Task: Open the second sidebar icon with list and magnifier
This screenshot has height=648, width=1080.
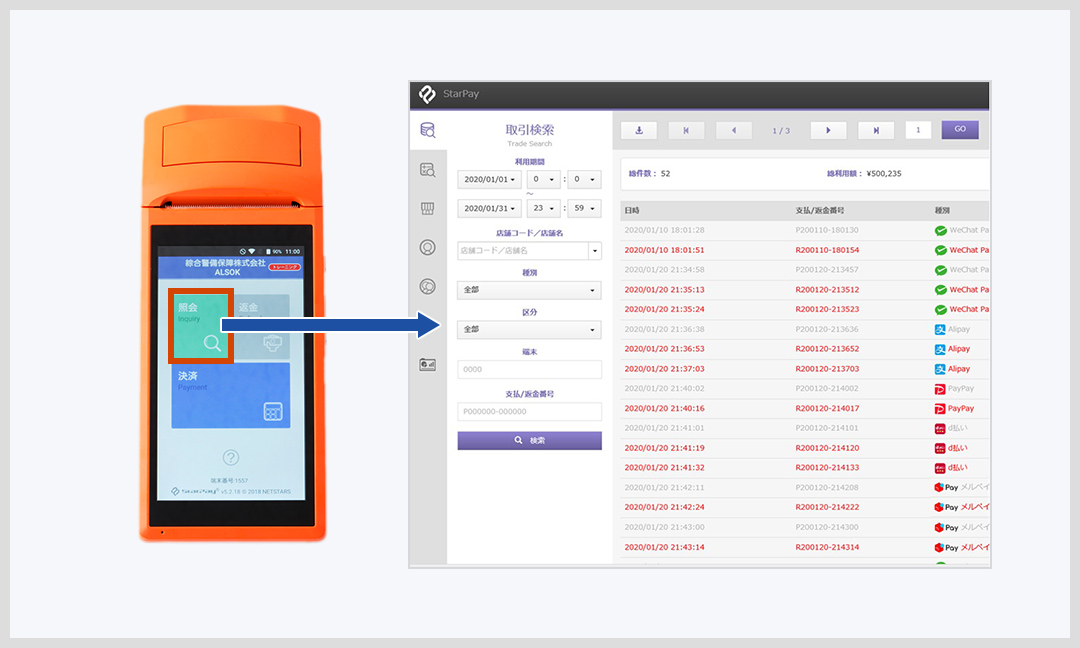Action: pyautogui.click(x=428, y=169)
